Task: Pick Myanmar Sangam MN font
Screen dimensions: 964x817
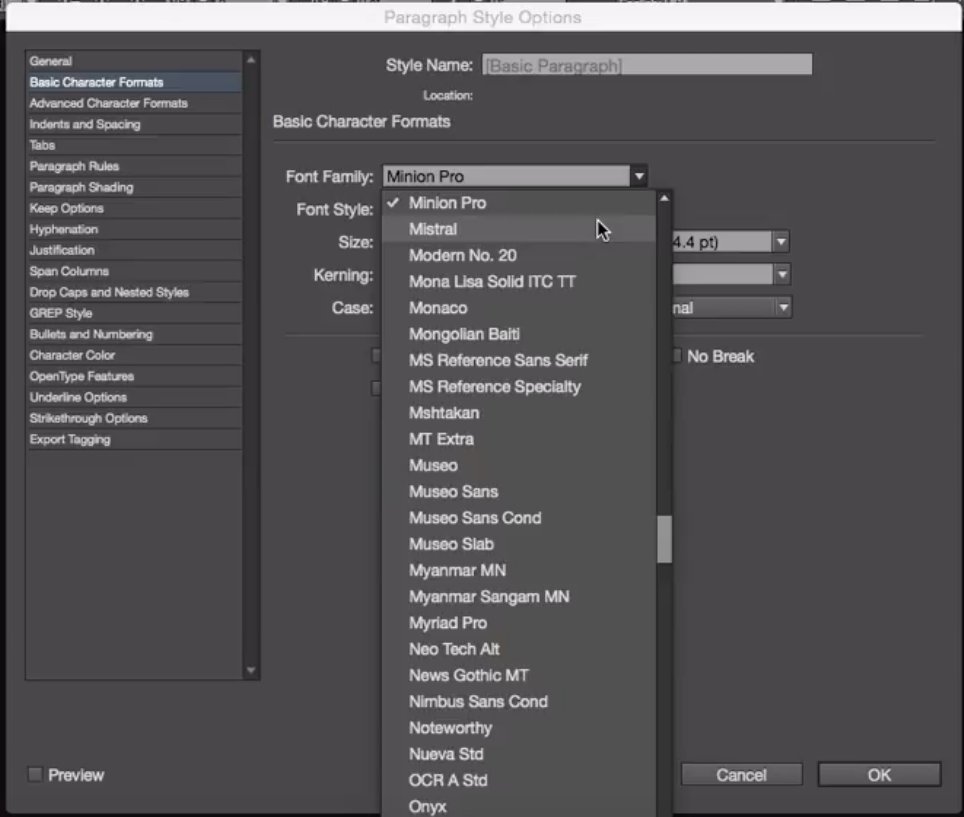Action: pos(519,596)
